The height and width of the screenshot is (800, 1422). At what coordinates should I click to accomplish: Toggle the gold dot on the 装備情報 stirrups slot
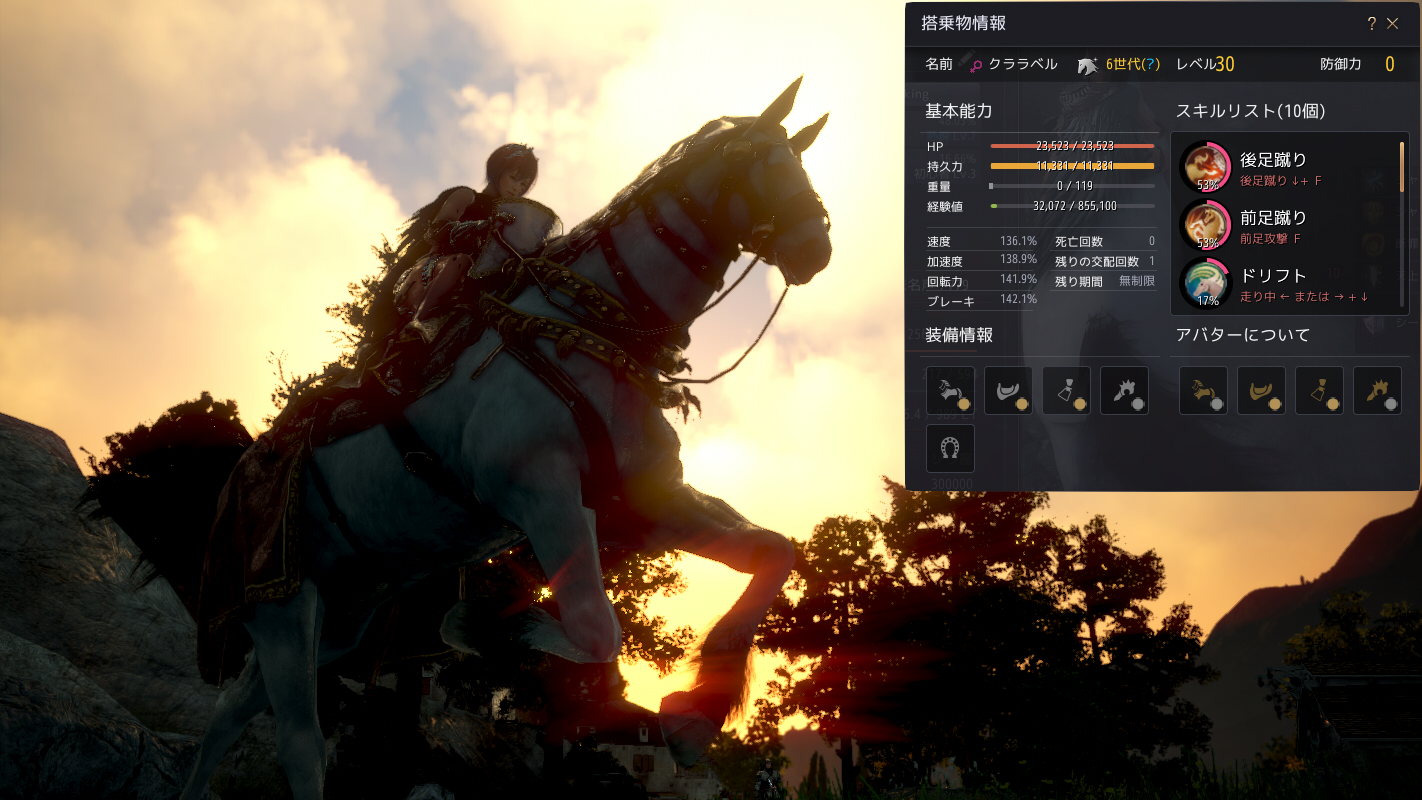pos(1081,405)
